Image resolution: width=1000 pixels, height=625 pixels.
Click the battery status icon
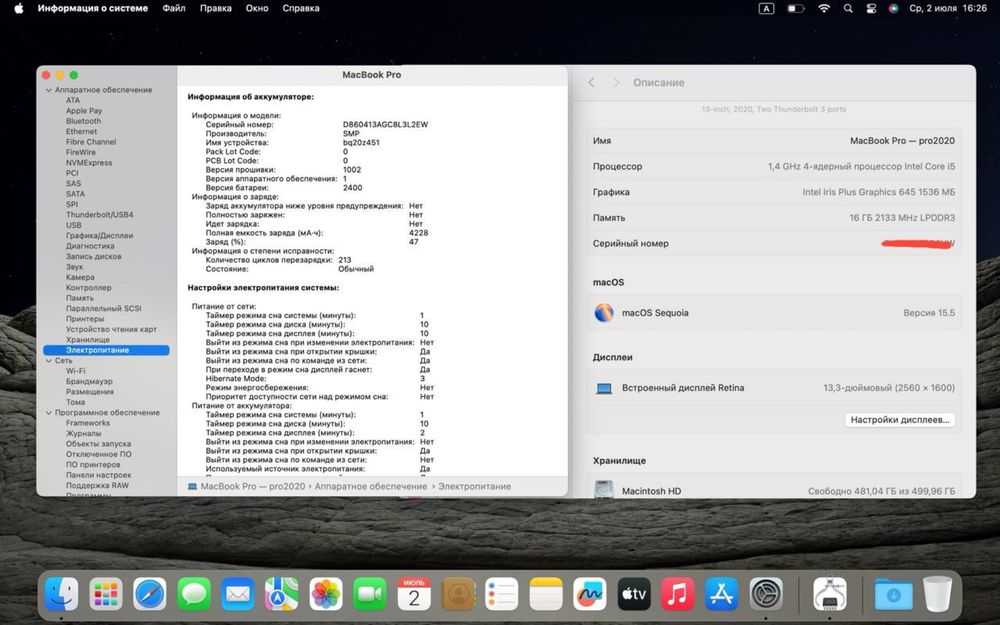(795, 8)
